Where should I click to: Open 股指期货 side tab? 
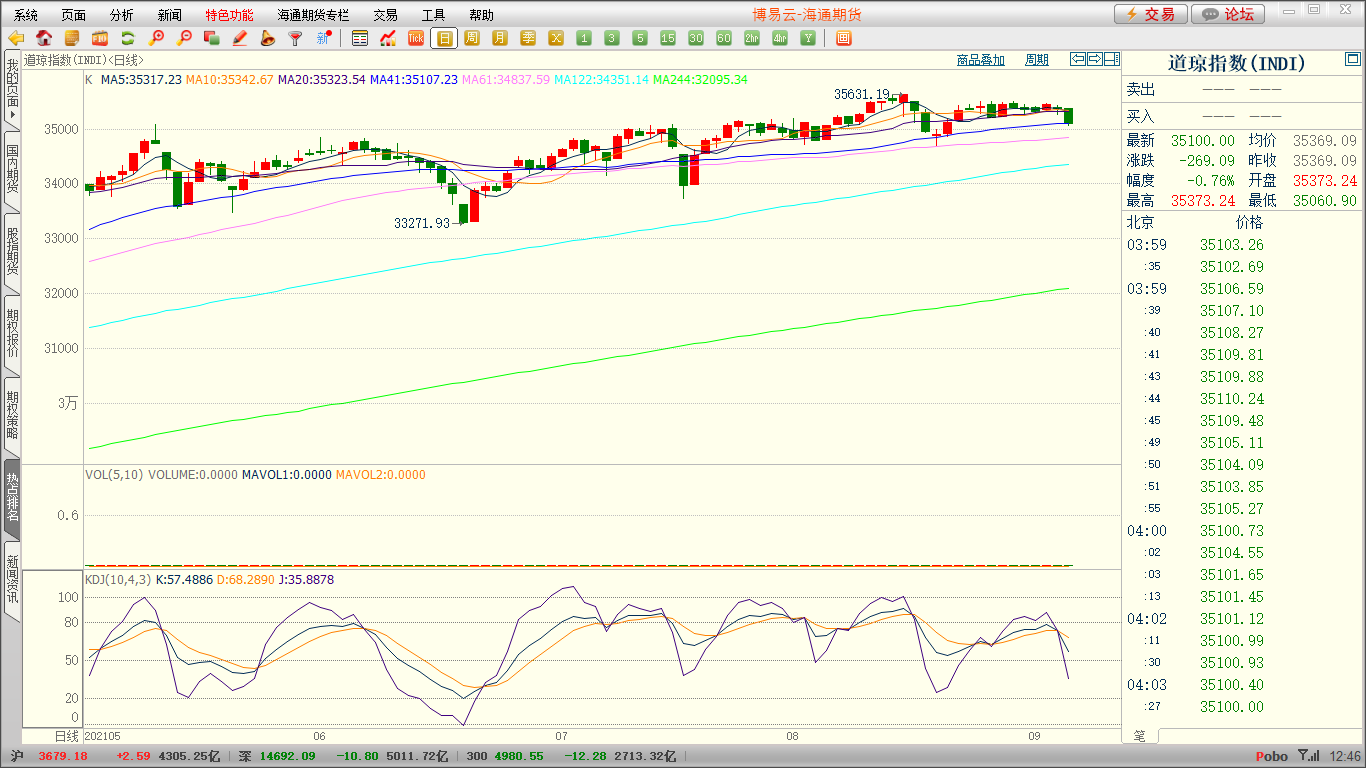click(x=12, y=252)
